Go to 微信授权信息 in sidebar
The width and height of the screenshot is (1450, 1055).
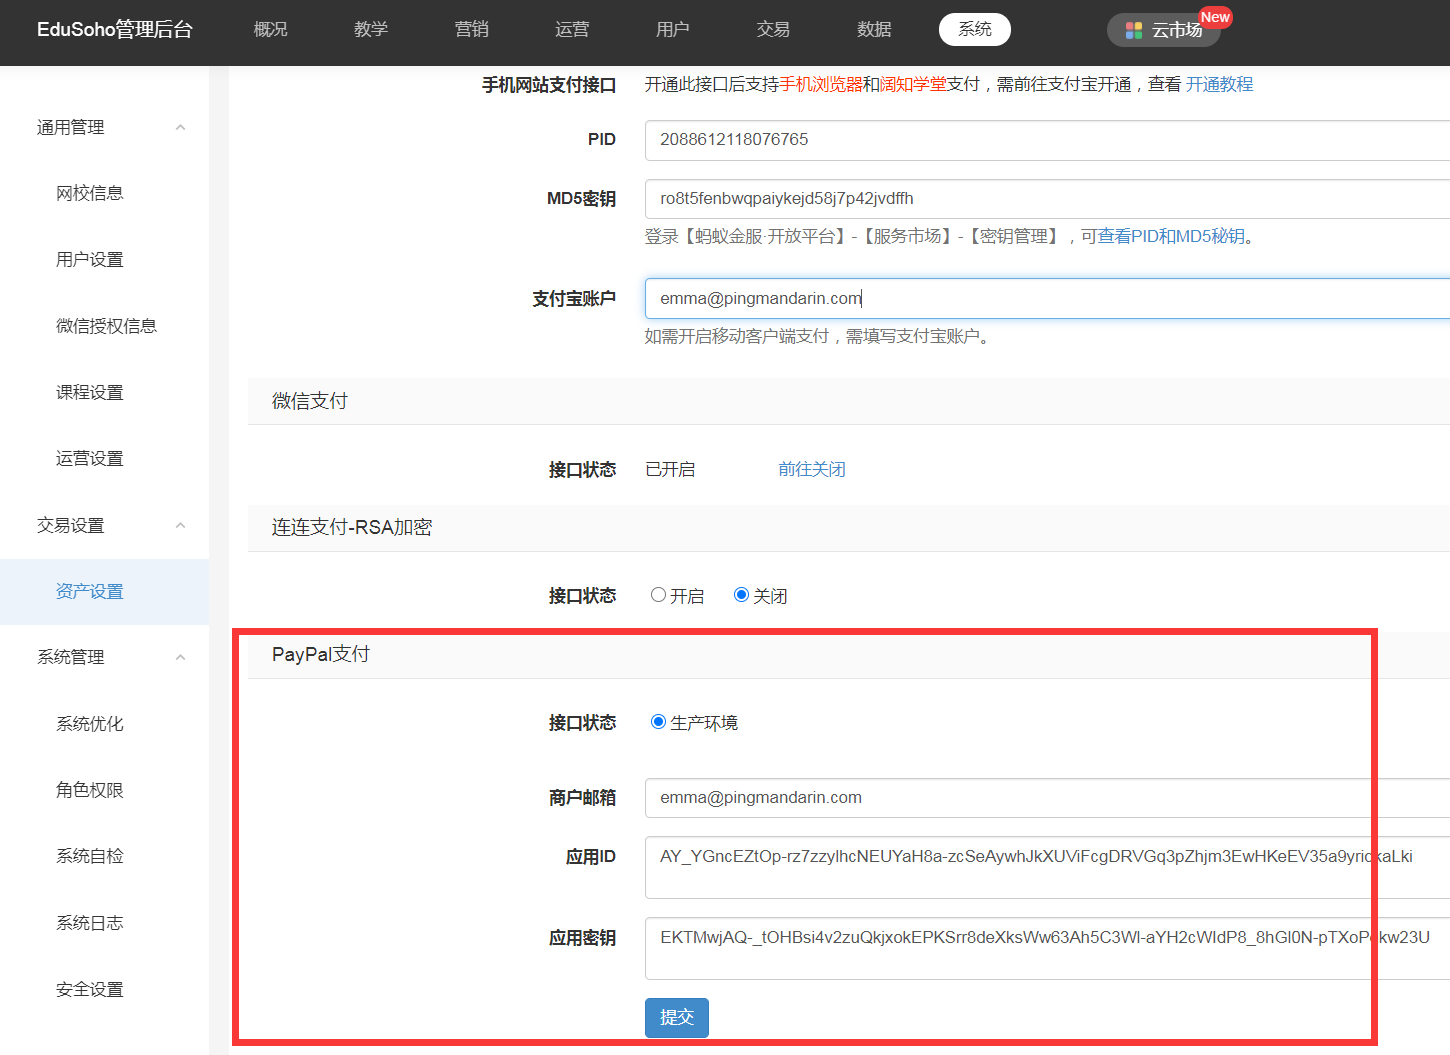click(x=106, y=326)
